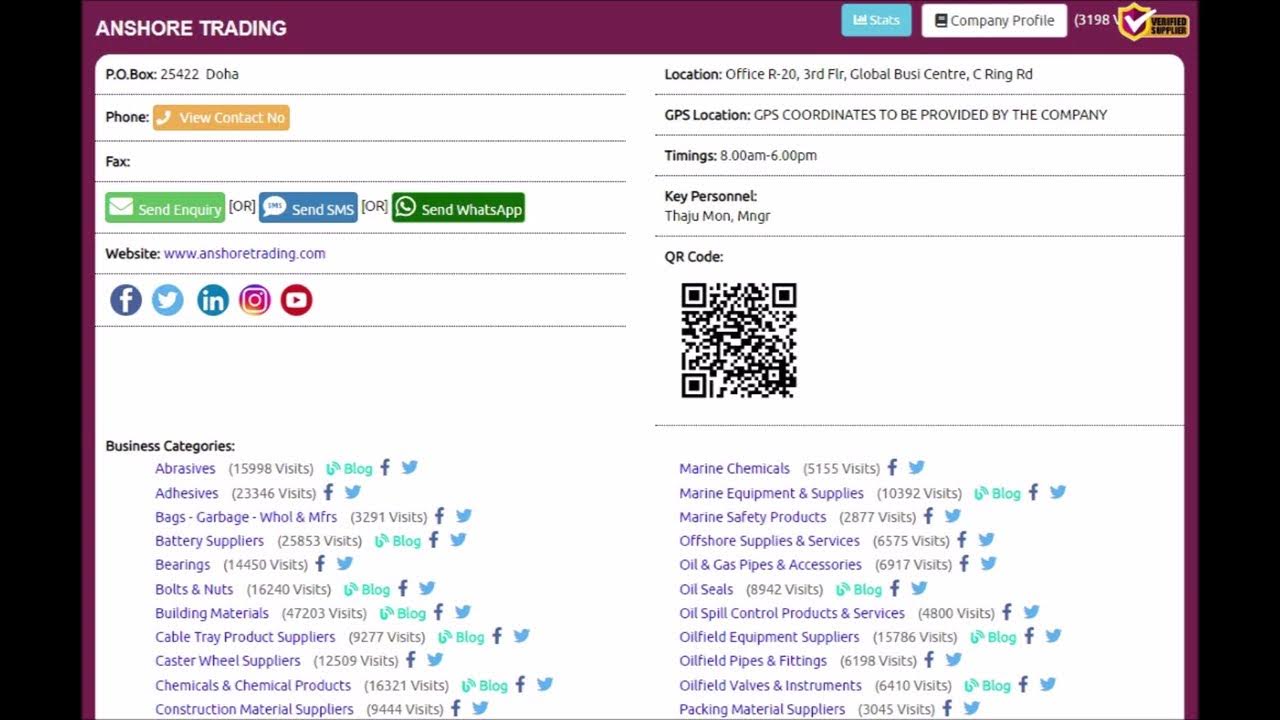Image resolution: width=1280 pixels, height=720 pixels.
Task: Open the Instagram profile circle icon
Action: click(255, 300)
